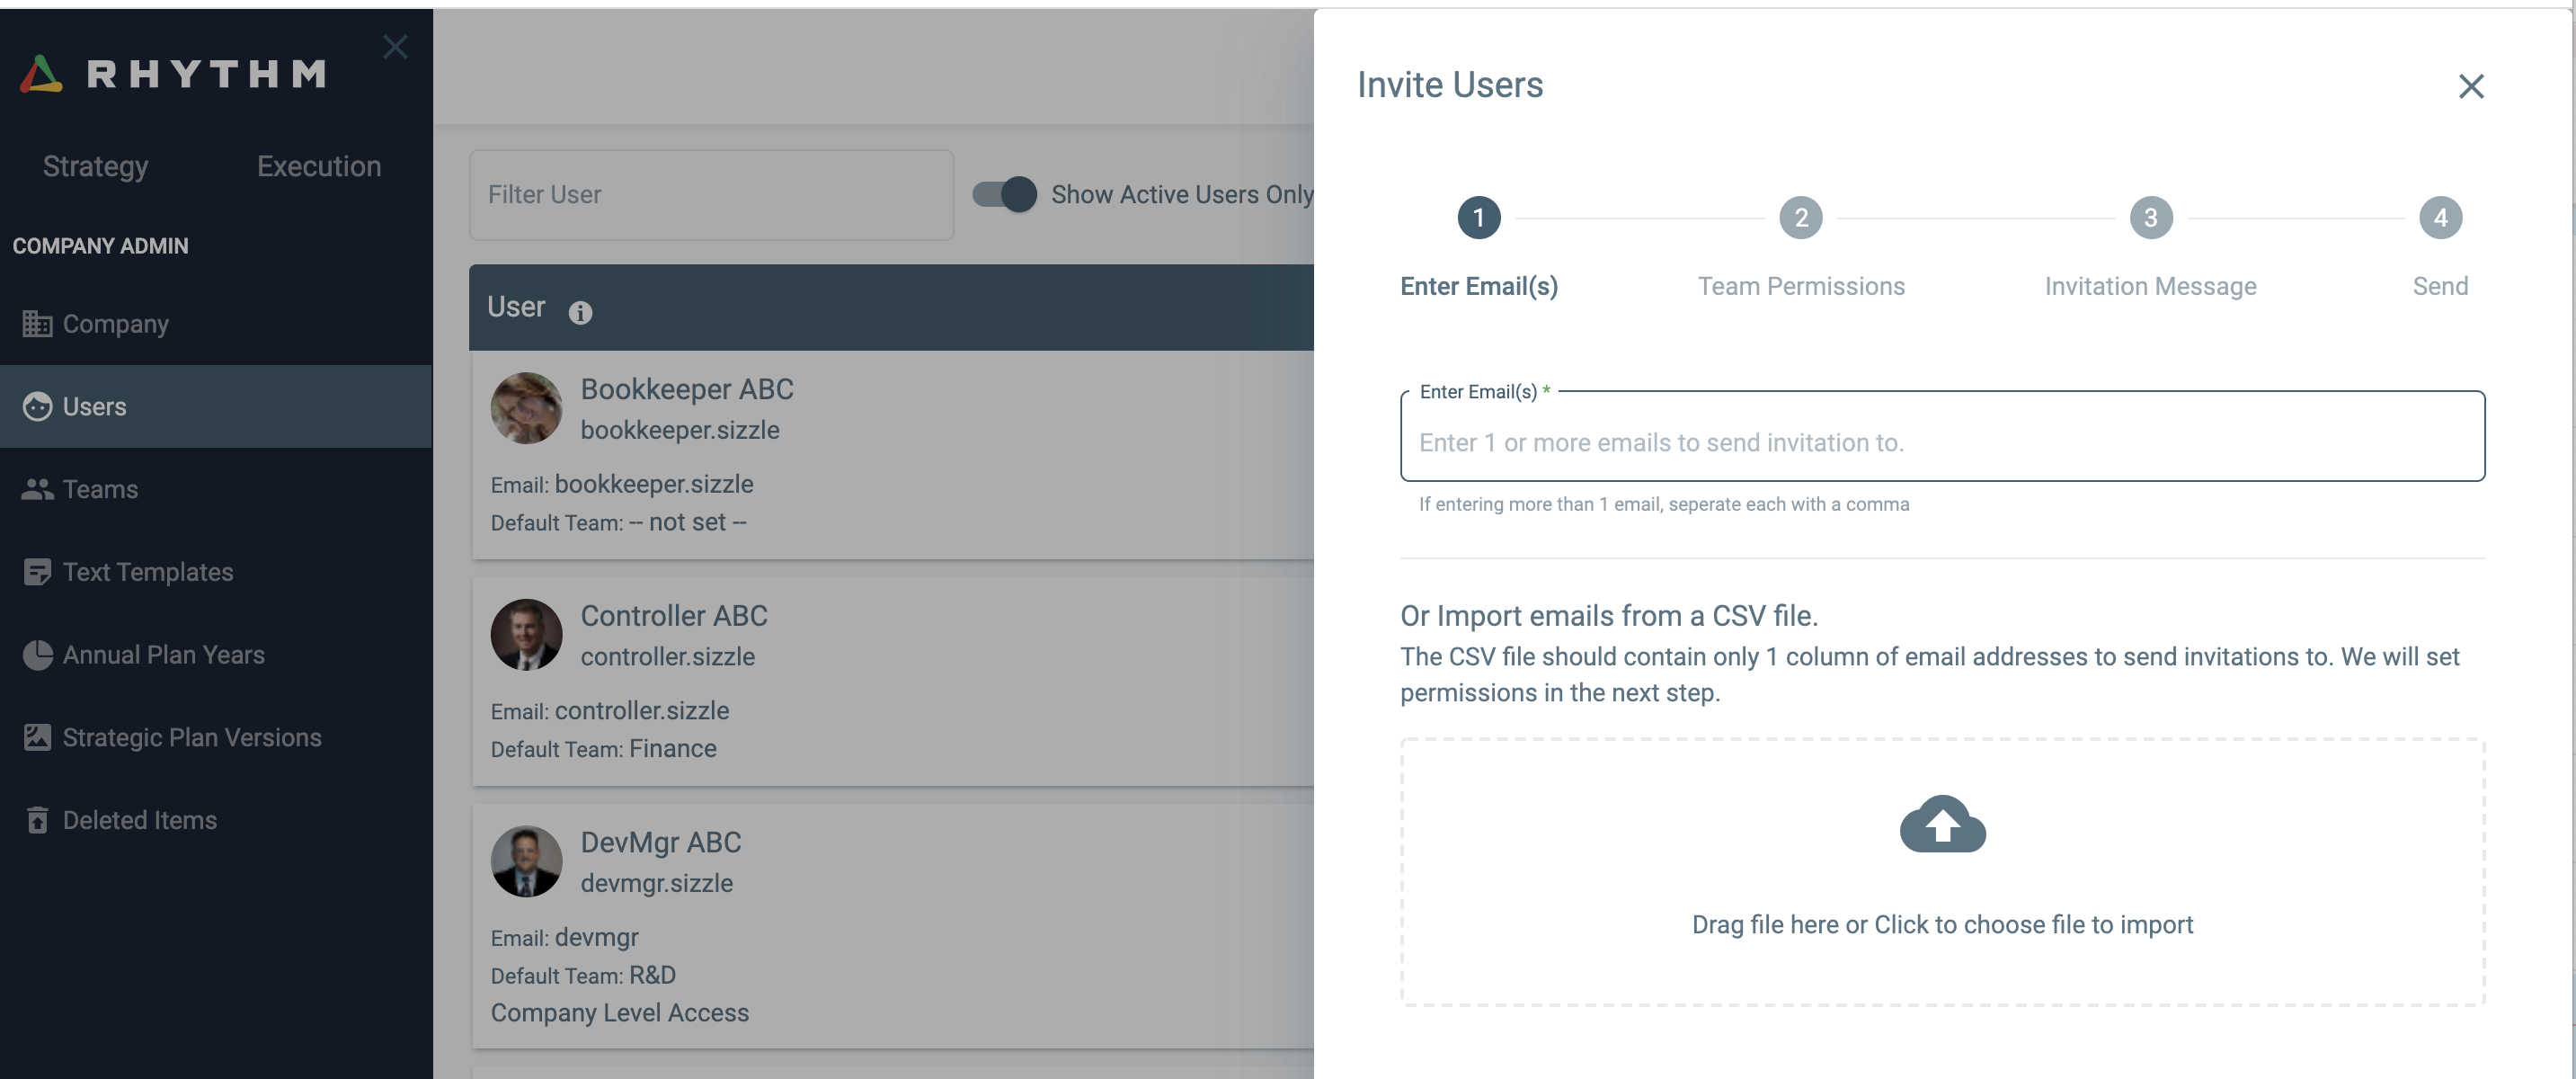Open the Execution tab
This screenshot has height=1079, width=2576.
coord(319,166)
